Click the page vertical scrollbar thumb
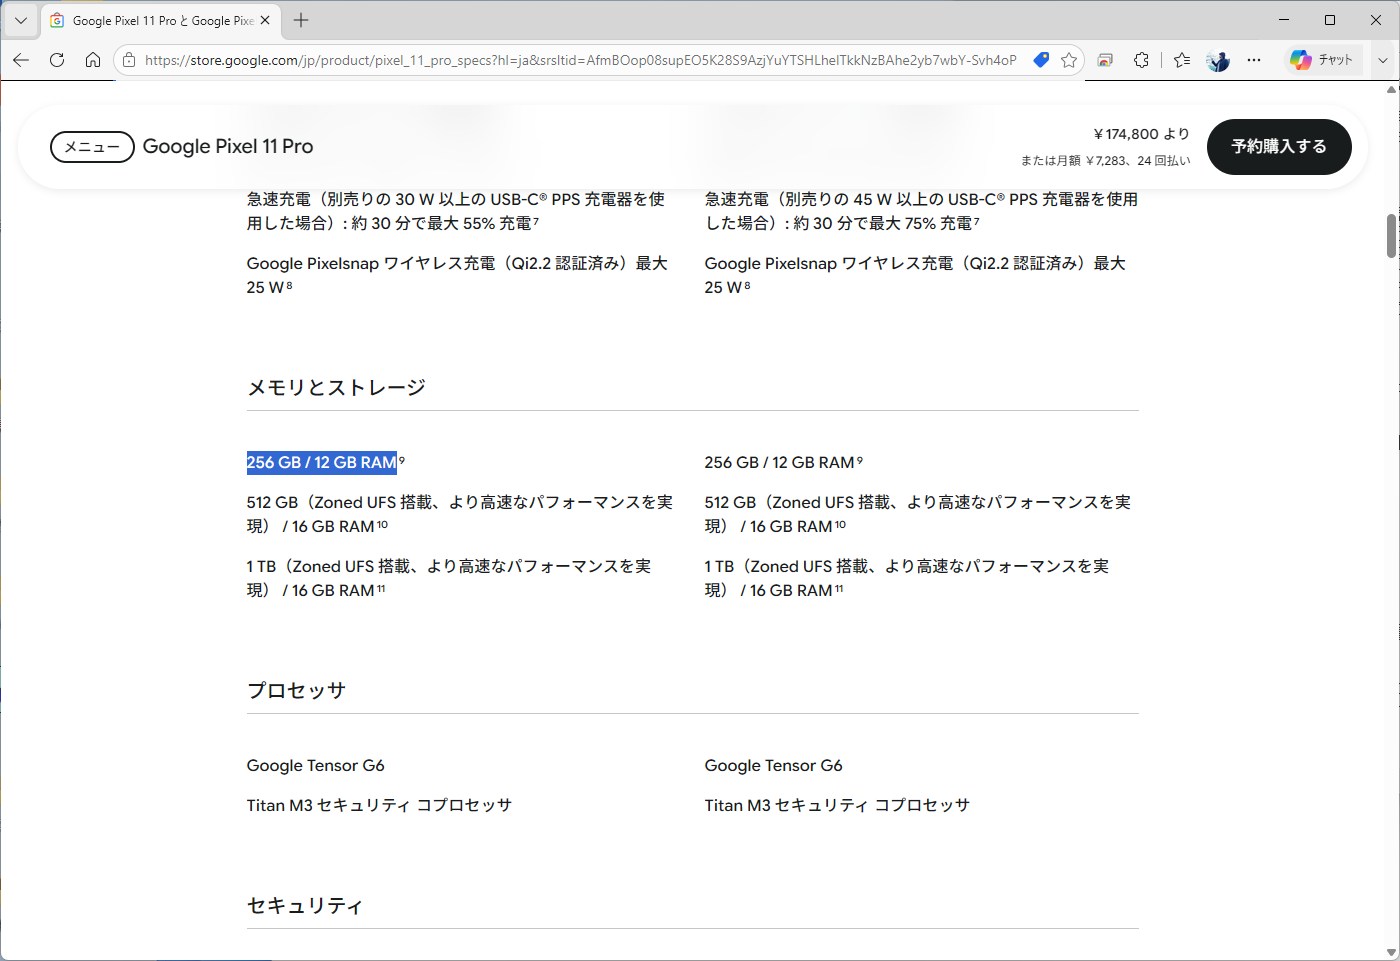Image resolution: width=1400 pixels, height=961 pixels. click(1391, 236)
